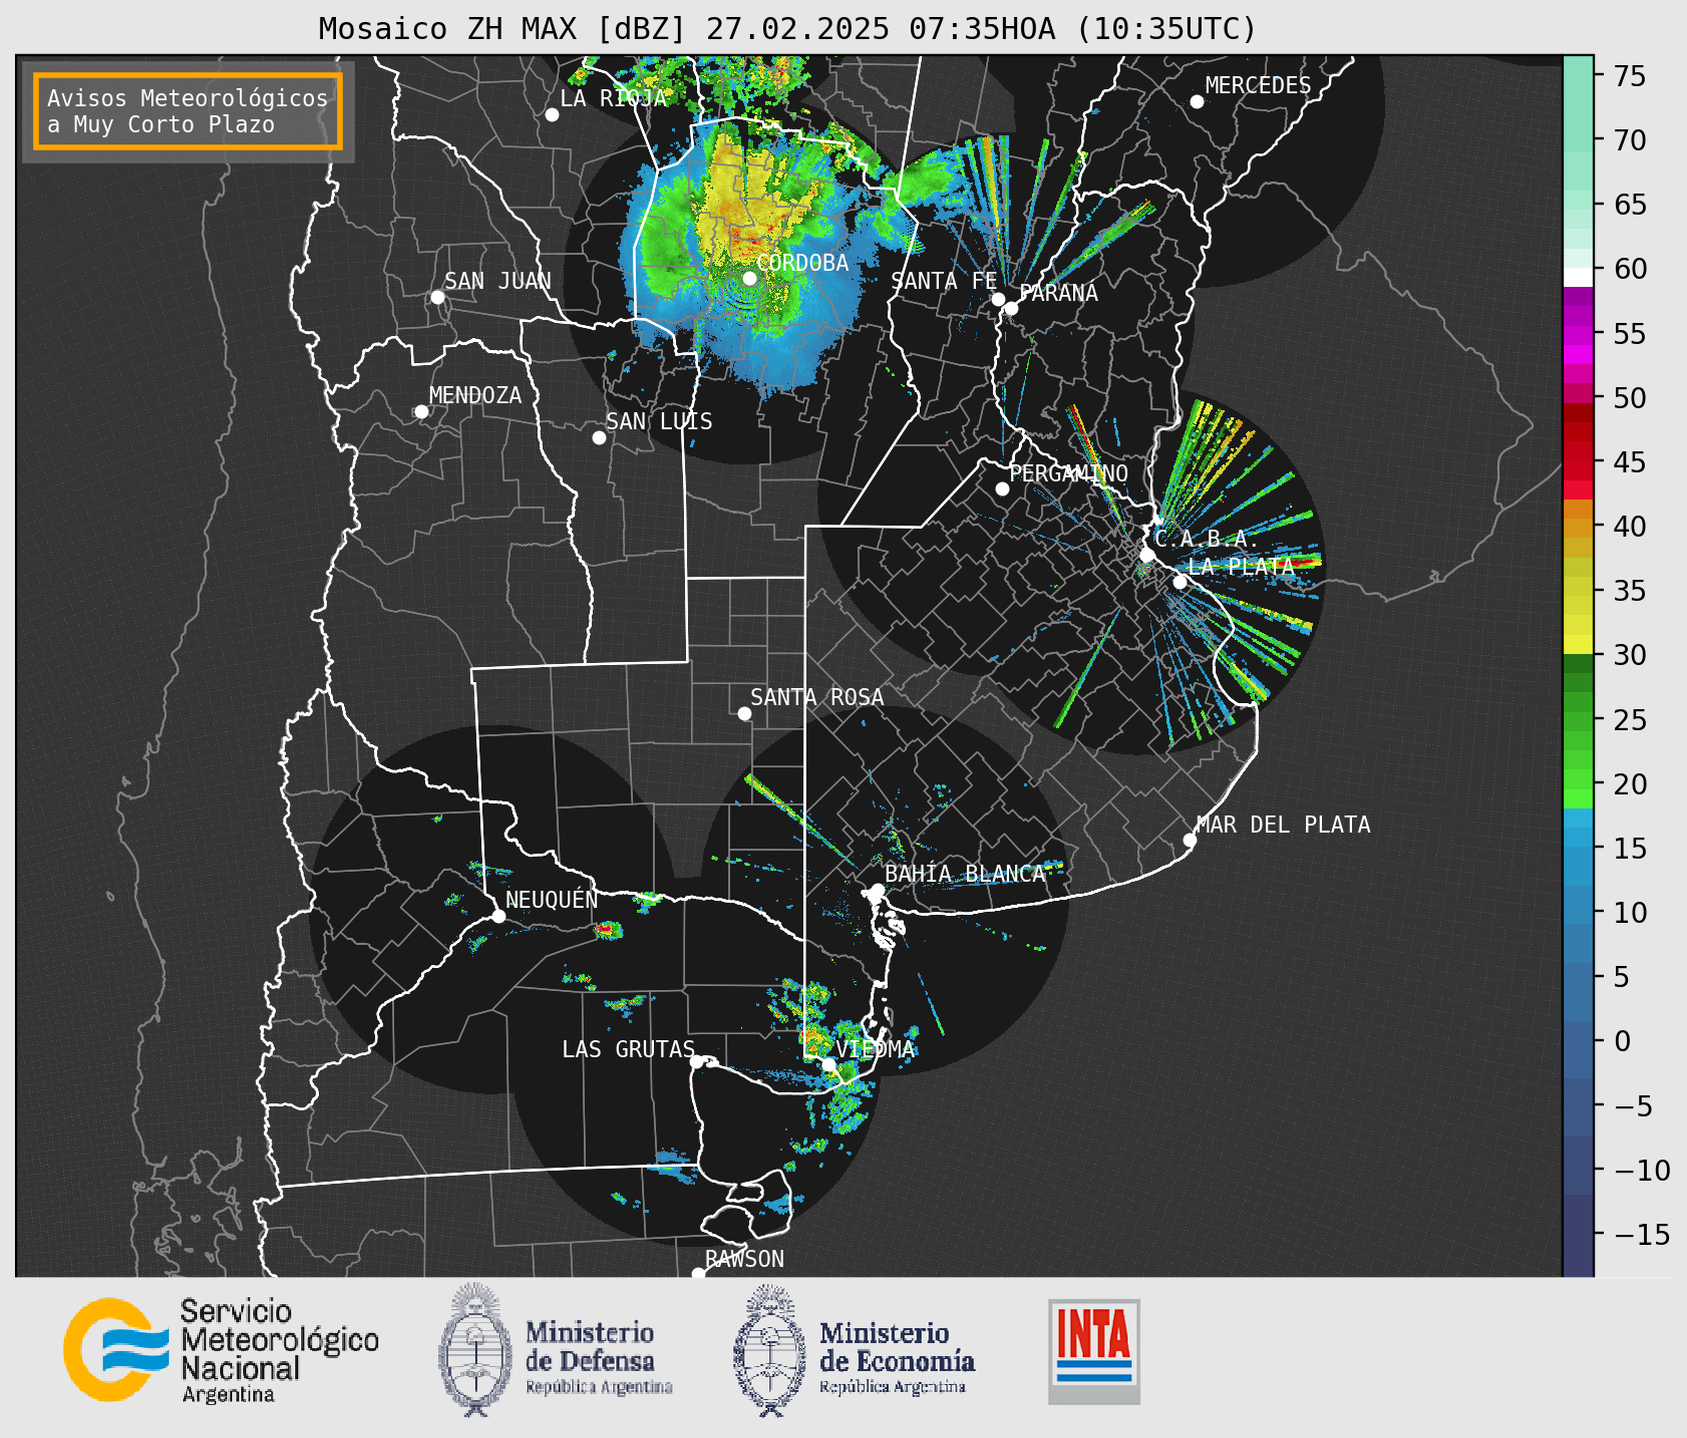Click the 75 dBZ label on color scale
The image size is (1687, 1438).
point(1629,76)
